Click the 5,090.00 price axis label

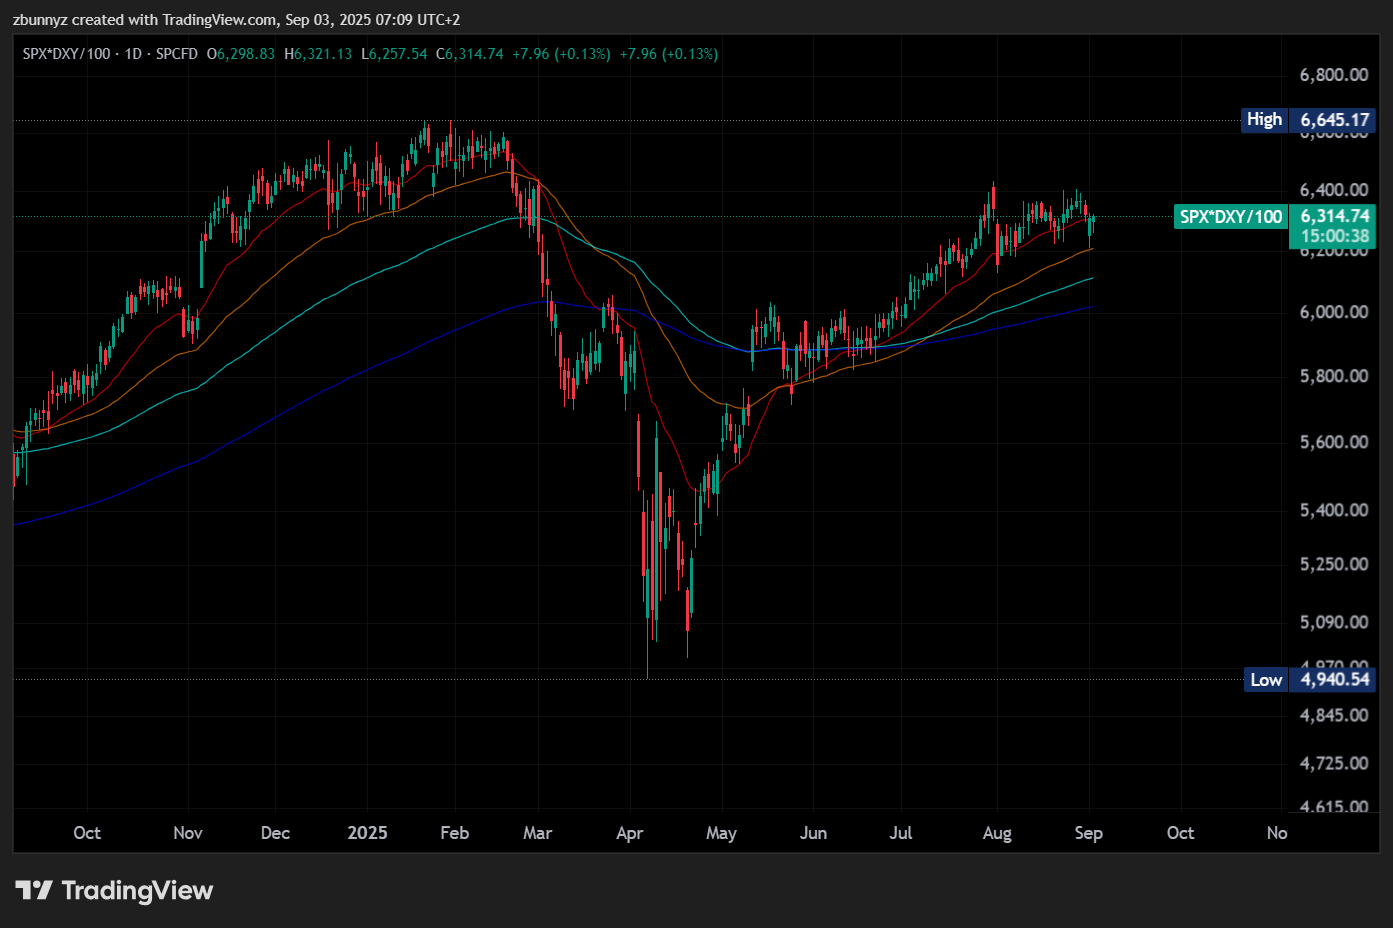1334,622
